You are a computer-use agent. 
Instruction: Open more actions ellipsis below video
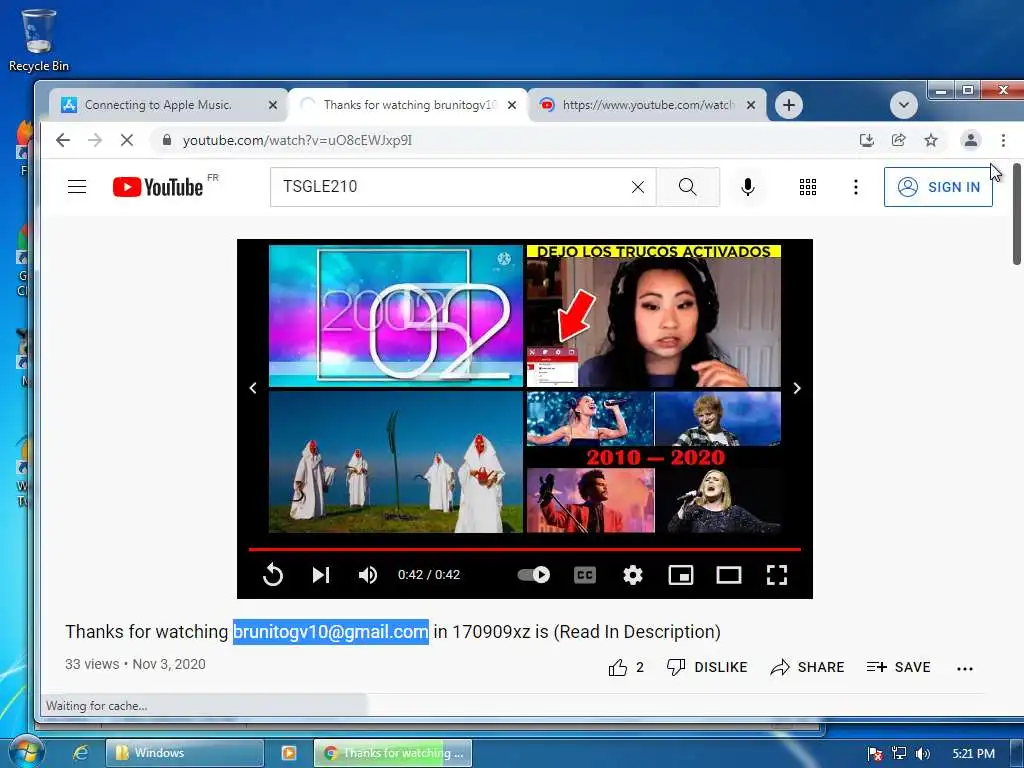click(965, 668)
